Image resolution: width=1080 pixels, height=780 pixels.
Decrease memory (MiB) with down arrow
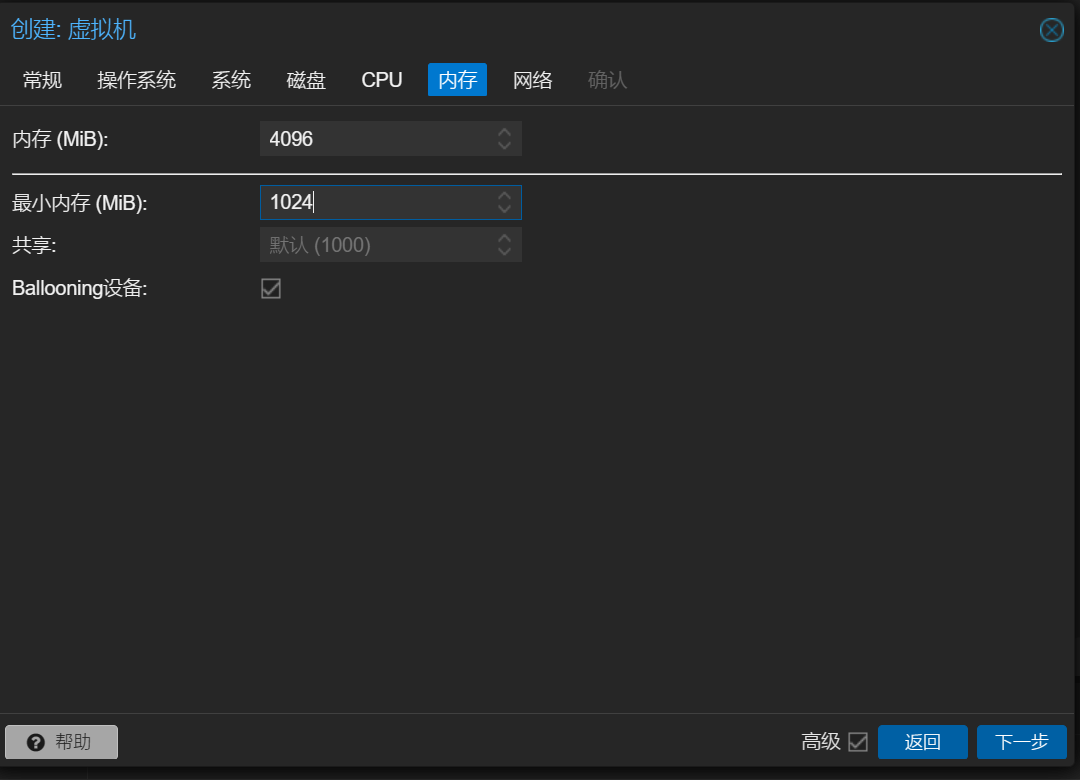pos(504,146)
